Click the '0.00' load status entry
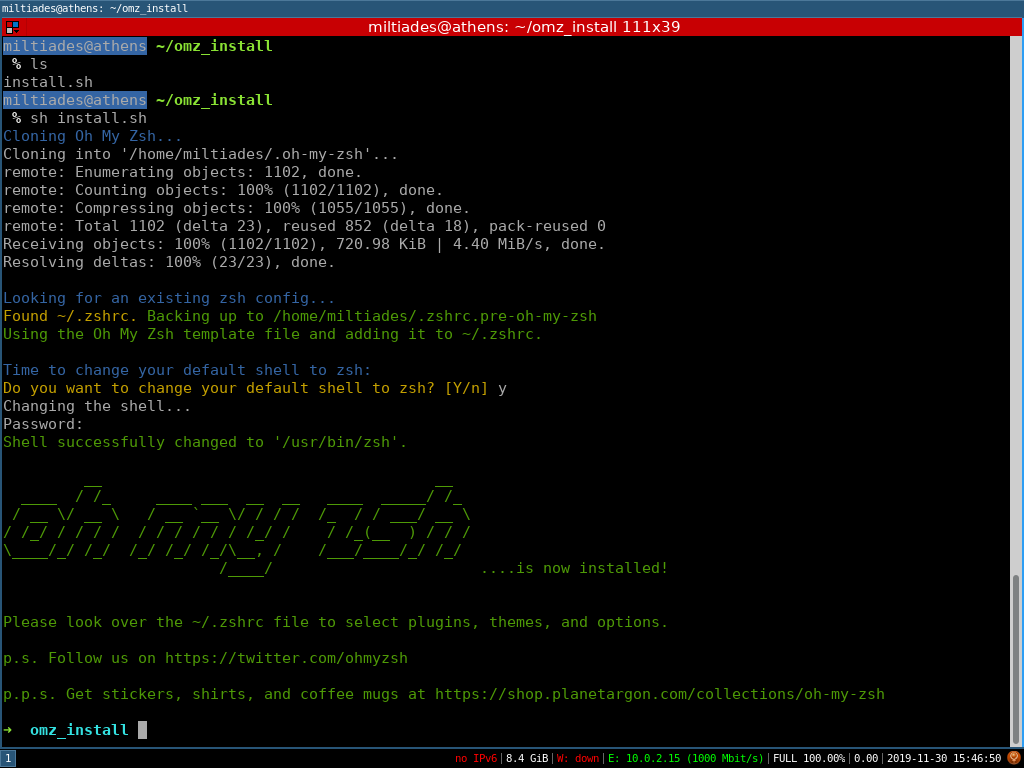 pyautogui.click(x=866, y=759)
